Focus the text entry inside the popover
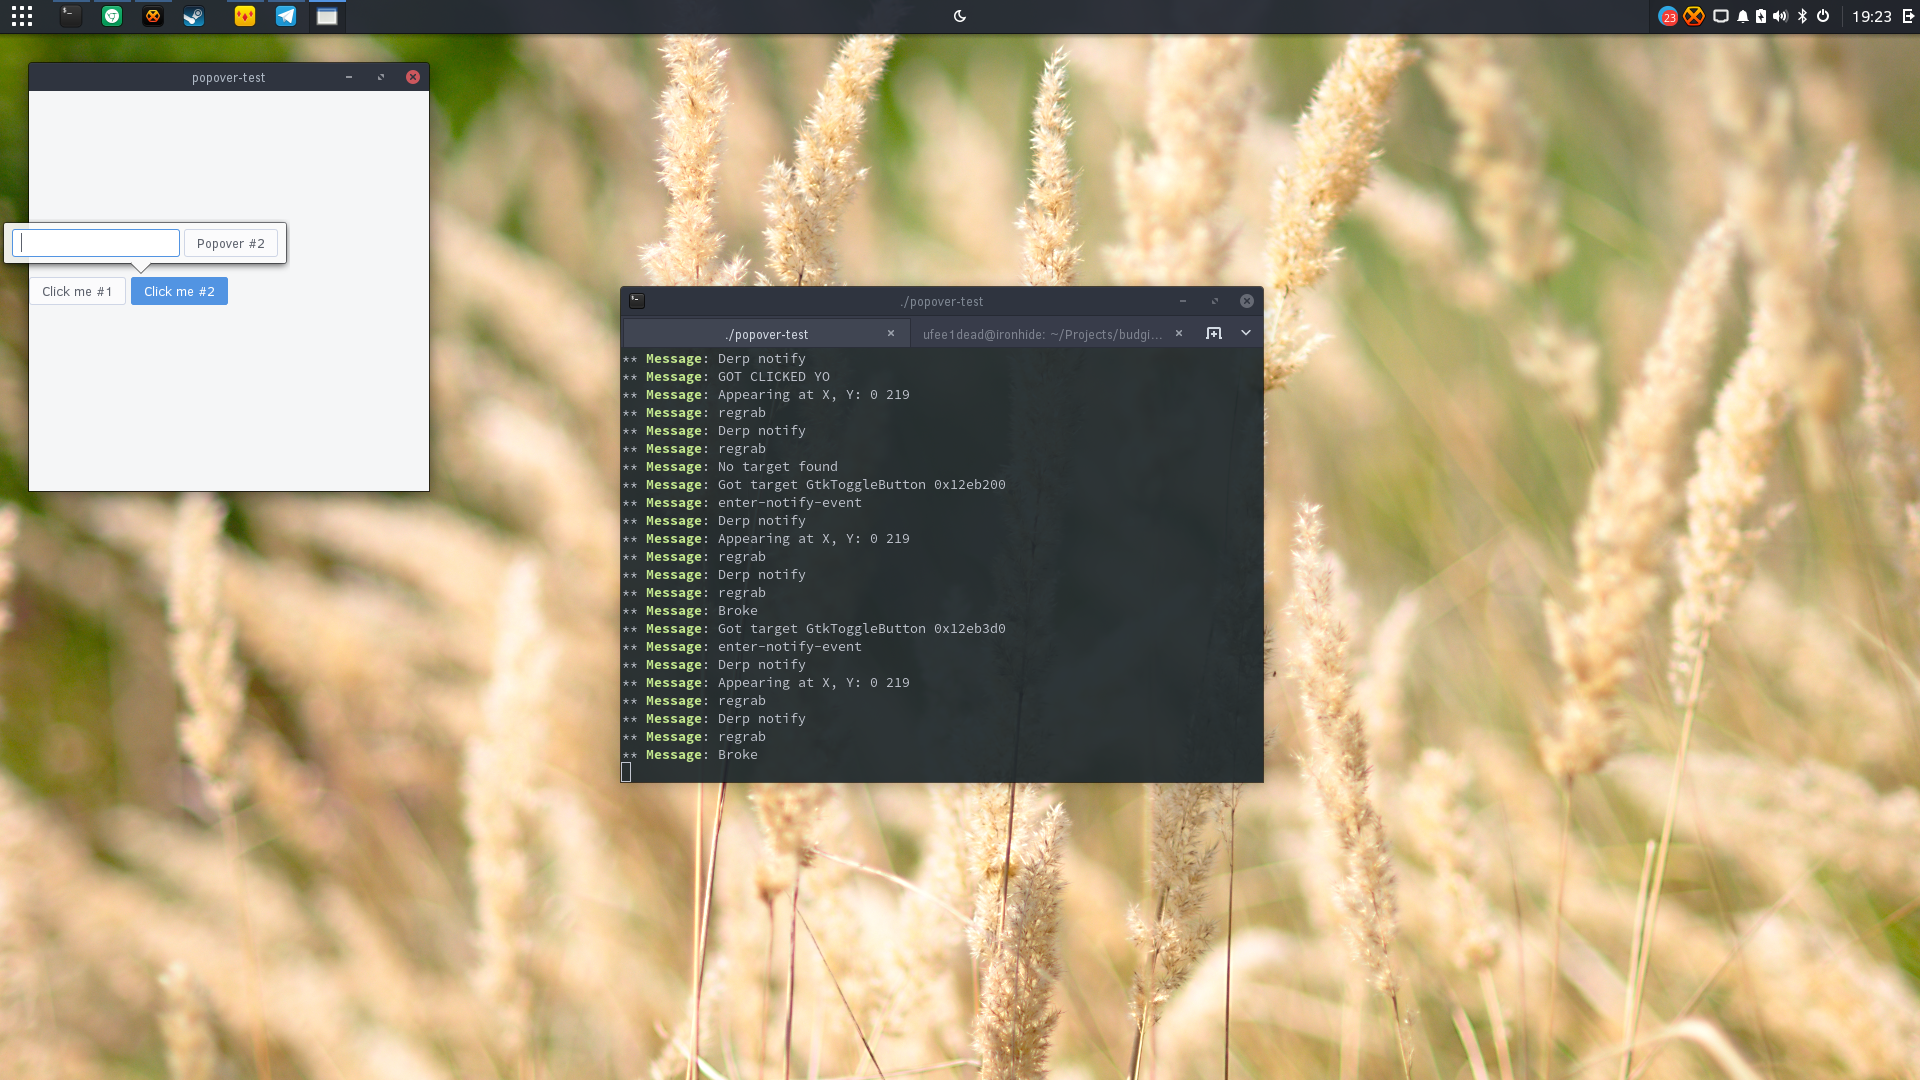The height and width of the screenshot is (1080, 1920). point(96,243)
